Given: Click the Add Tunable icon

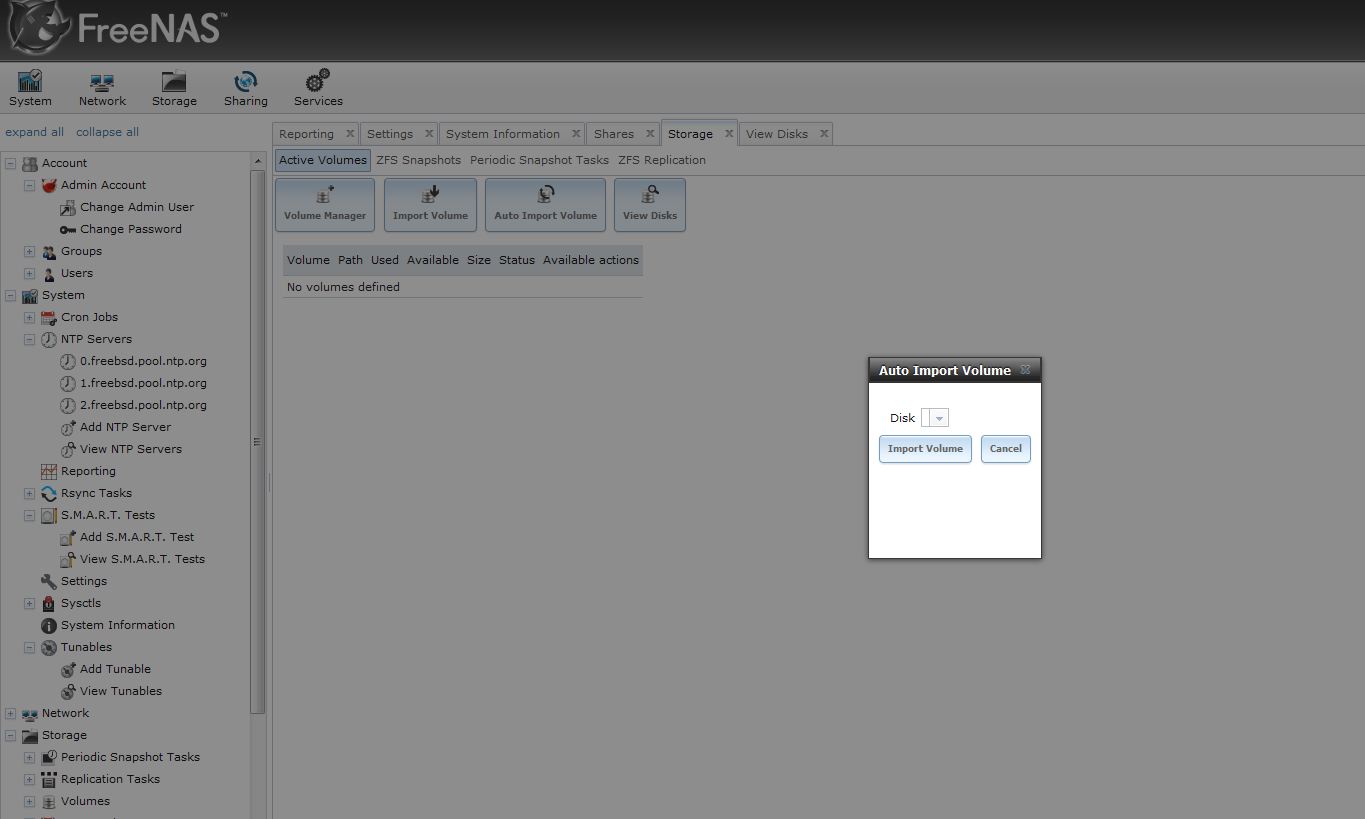Looking at the screenshot, I should click(x=67, y=669).
